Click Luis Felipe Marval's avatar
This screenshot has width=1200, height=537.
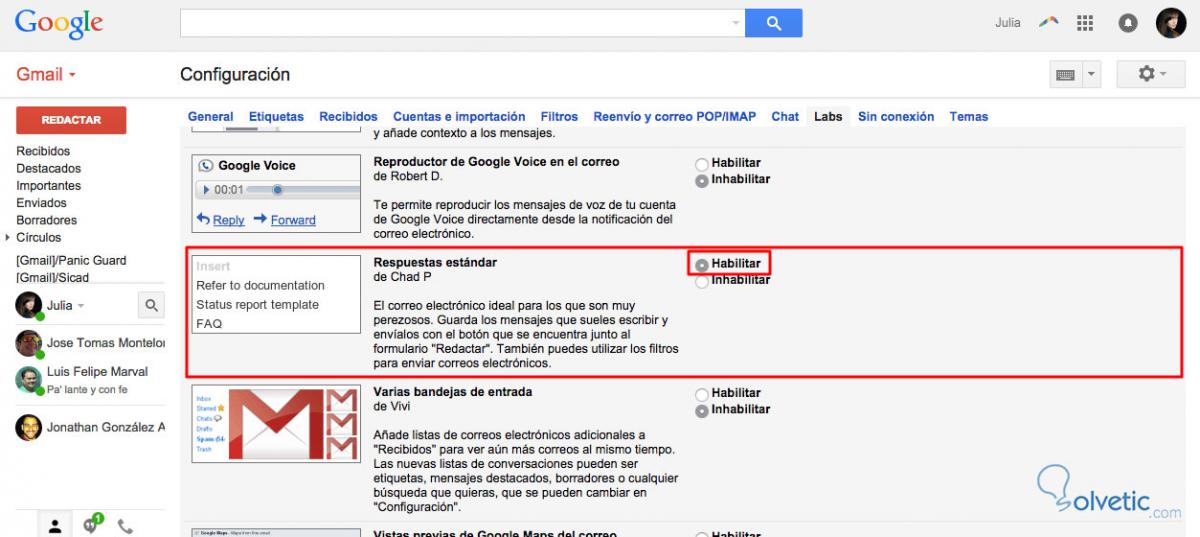point(28,380)
